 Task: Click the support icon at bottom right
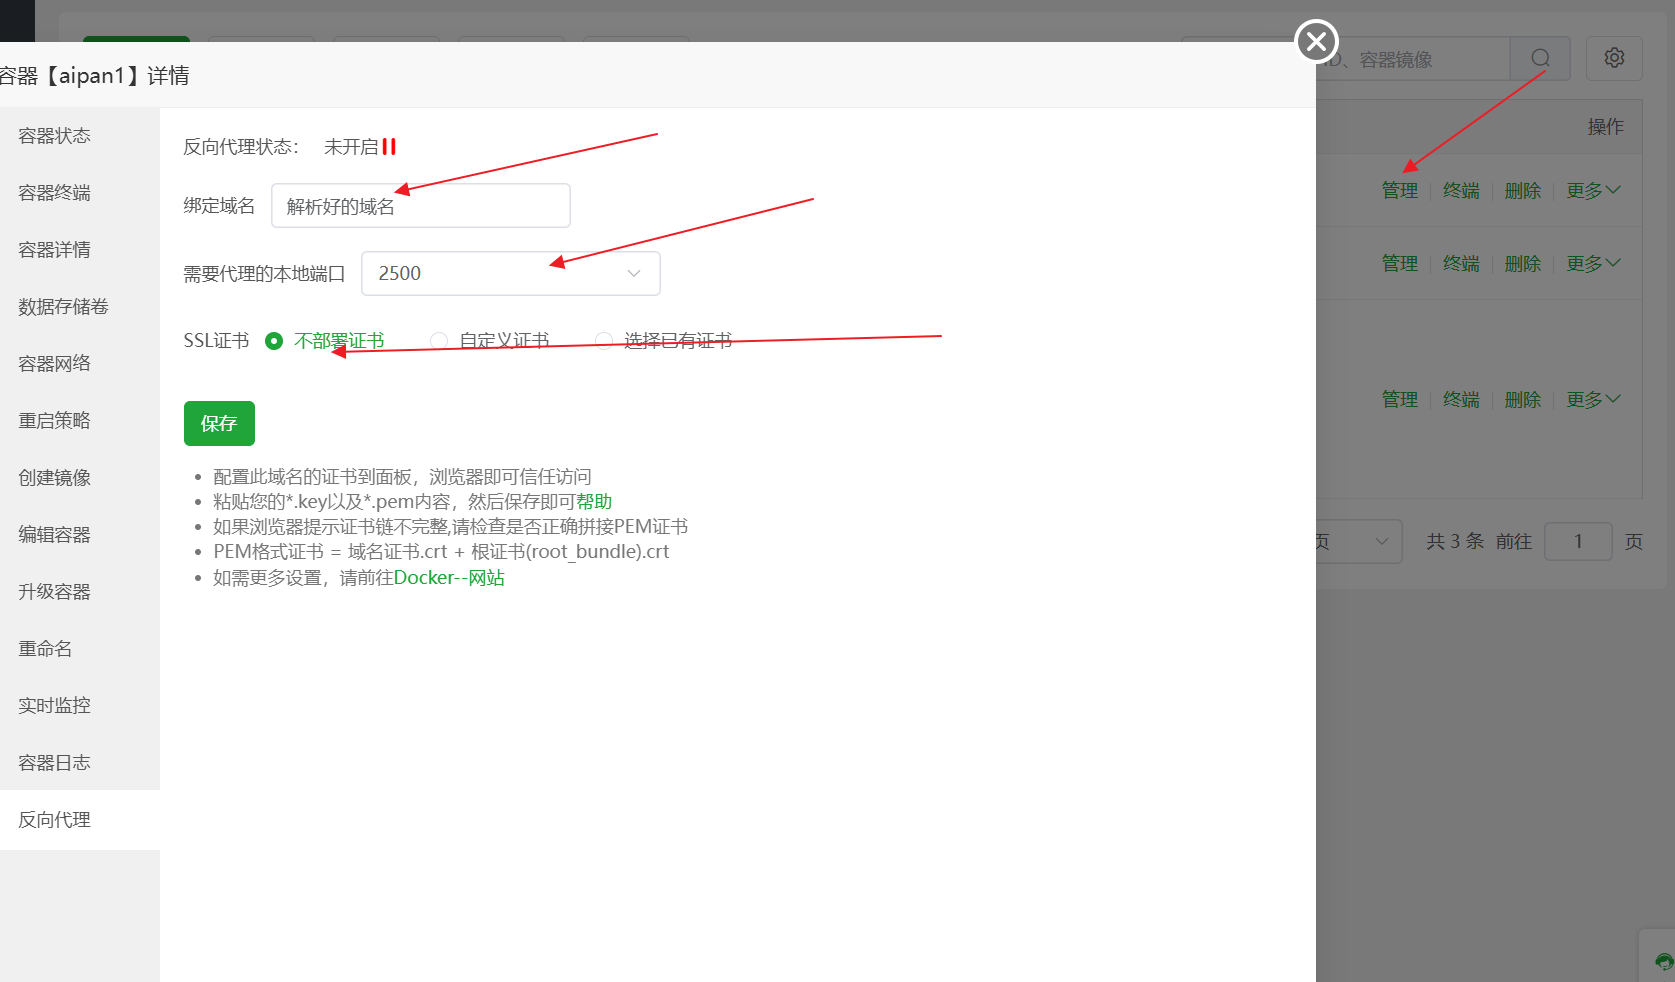(1663, 961)
